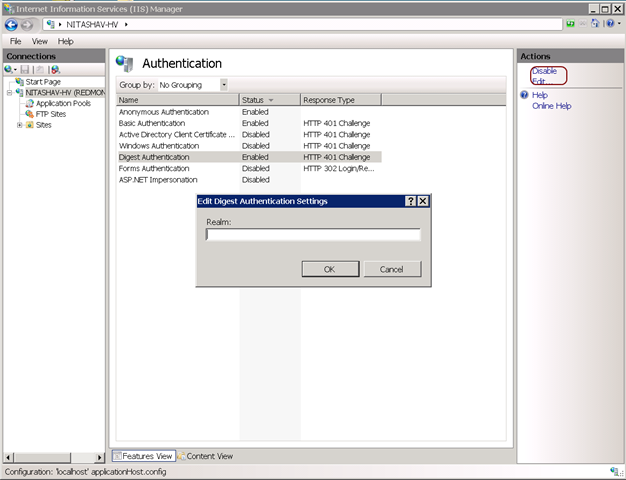This screenshot has width=626, height=480.
Task: Click the Save icon in Connections toolbar
Action: (25, 69)
